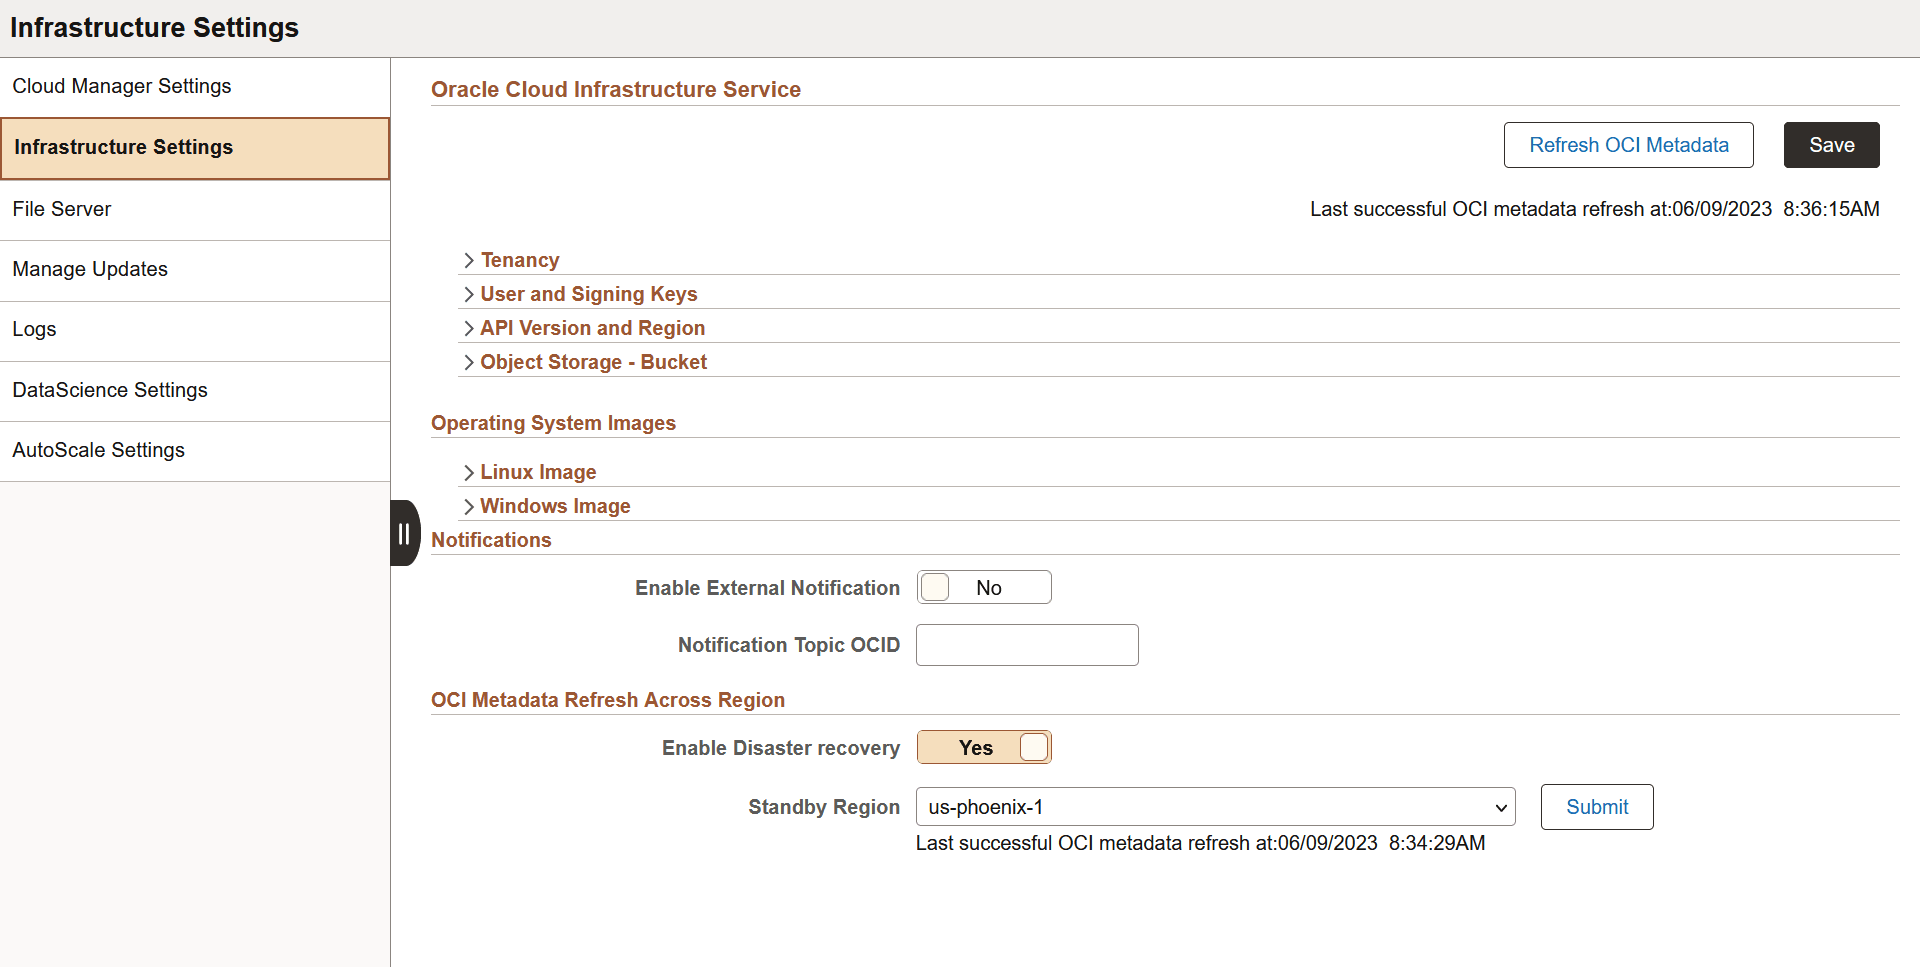This screenshot has height=967, width=1920.
Task: Open the Cloud Manager Settings page
Action: 121,87
